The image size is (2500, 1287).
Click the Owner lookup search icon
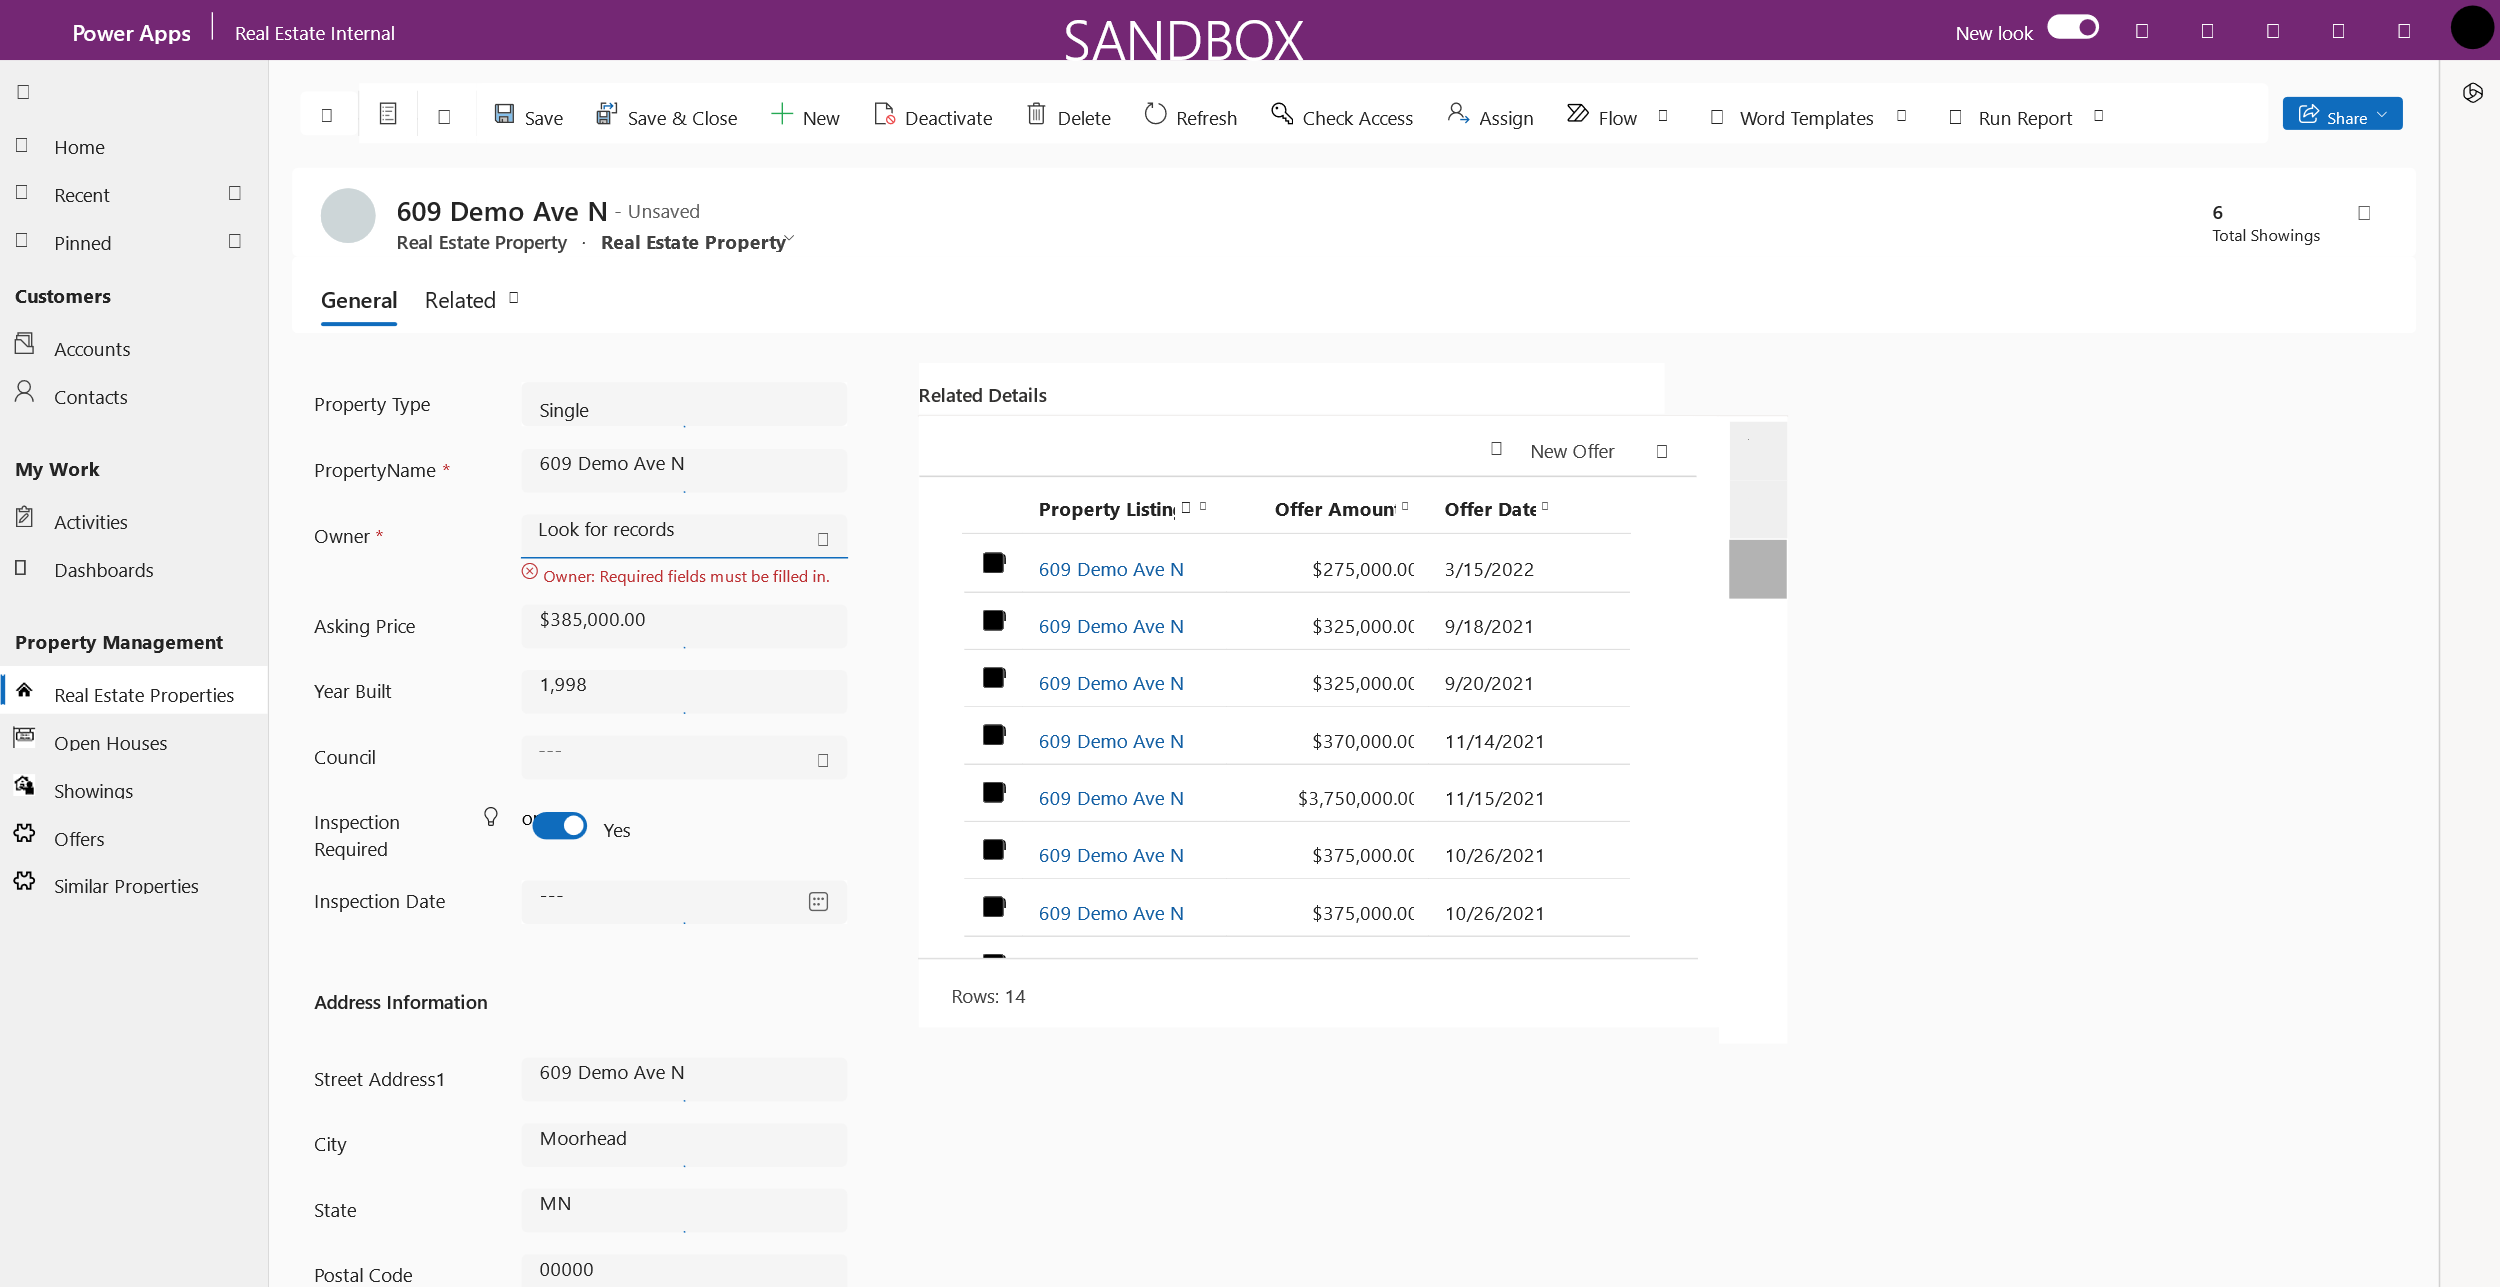(x=823, y=540)
